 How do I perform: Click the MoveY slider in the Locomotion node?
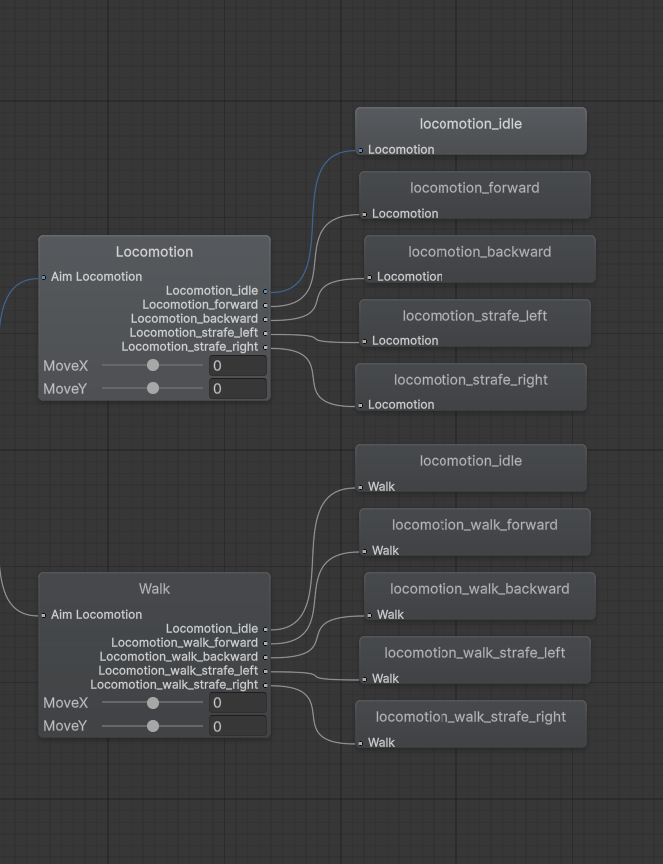153,388
